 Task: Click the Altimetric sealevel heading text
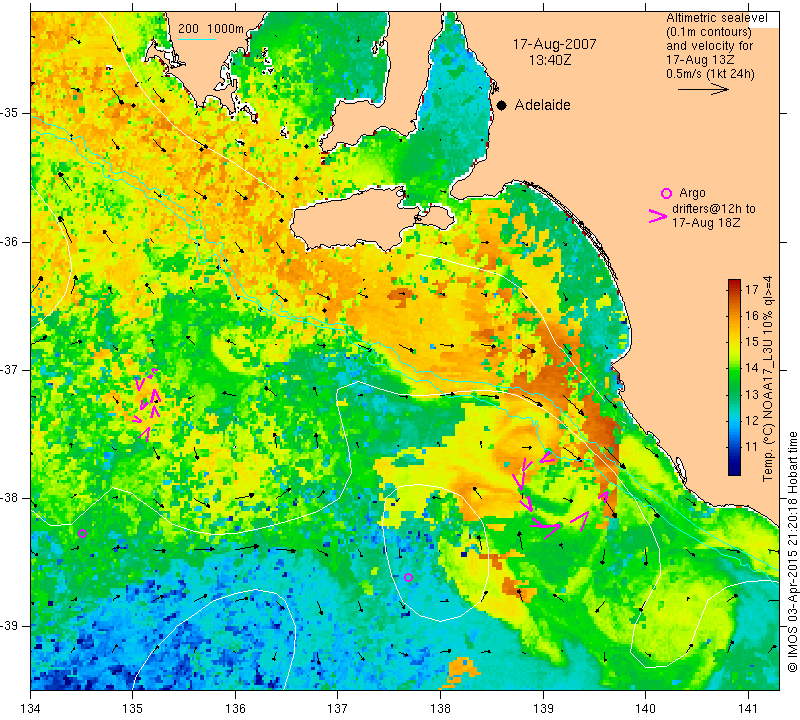point(716,18)
